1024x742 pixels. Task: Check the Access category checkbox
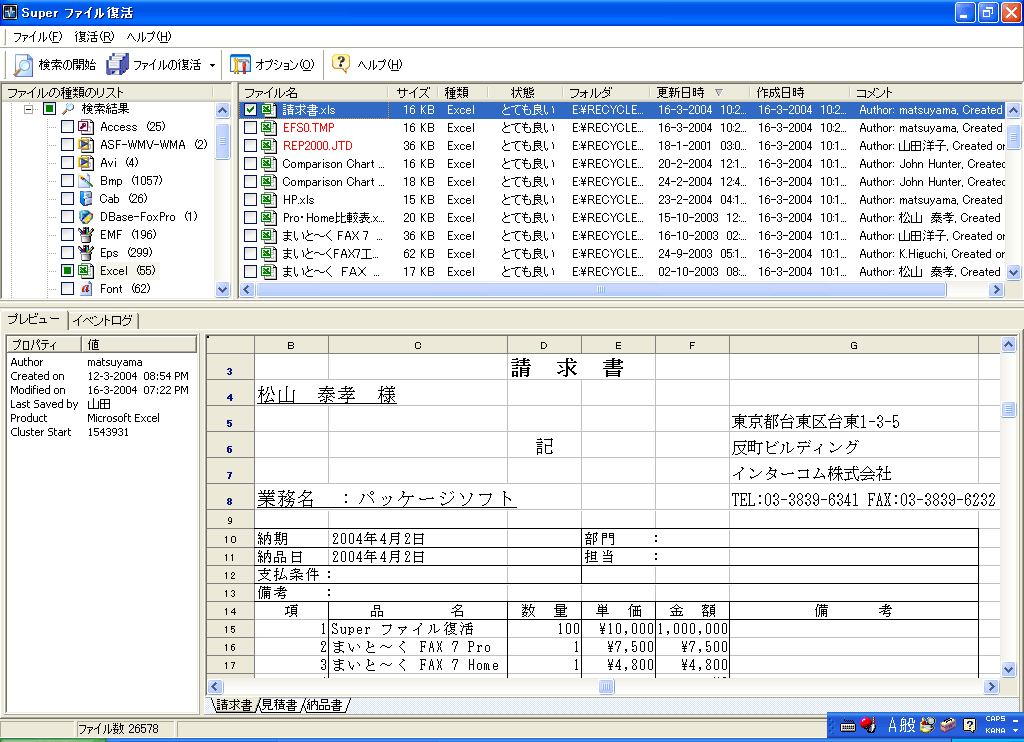pyautogui.click(x=67, y=127)
